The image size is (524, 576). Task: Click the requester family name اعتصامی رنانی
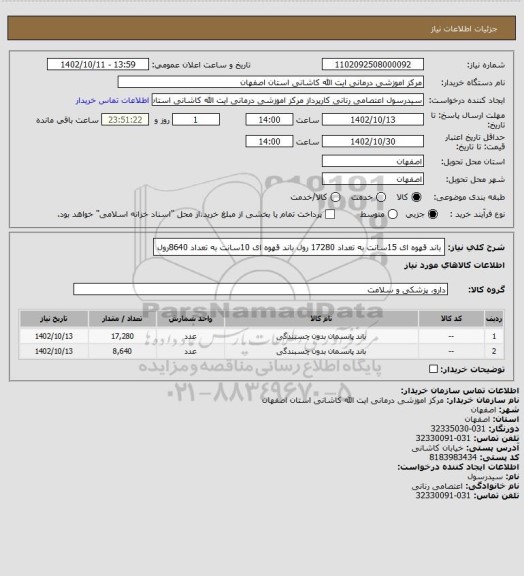[x=437, y=486]
